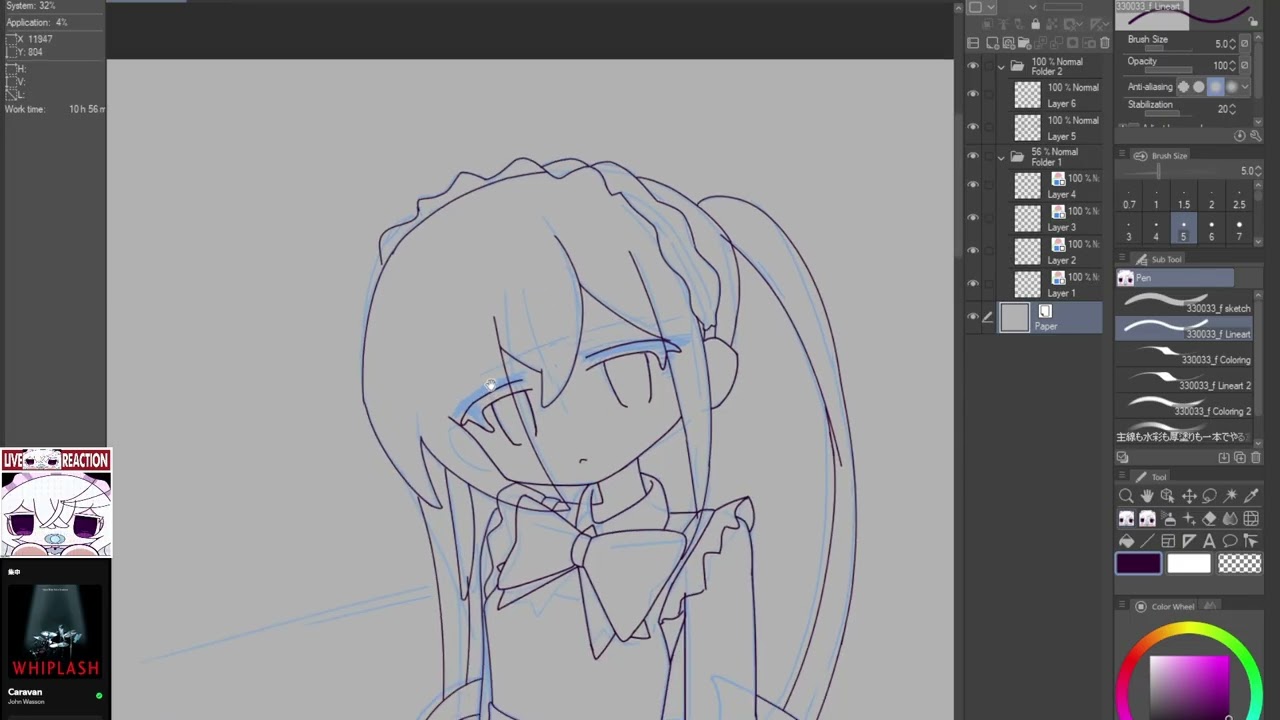Viewport: 1280px width, 720px height.
Task: Select the Frame border tool
Action: (x=1168, y=541)
